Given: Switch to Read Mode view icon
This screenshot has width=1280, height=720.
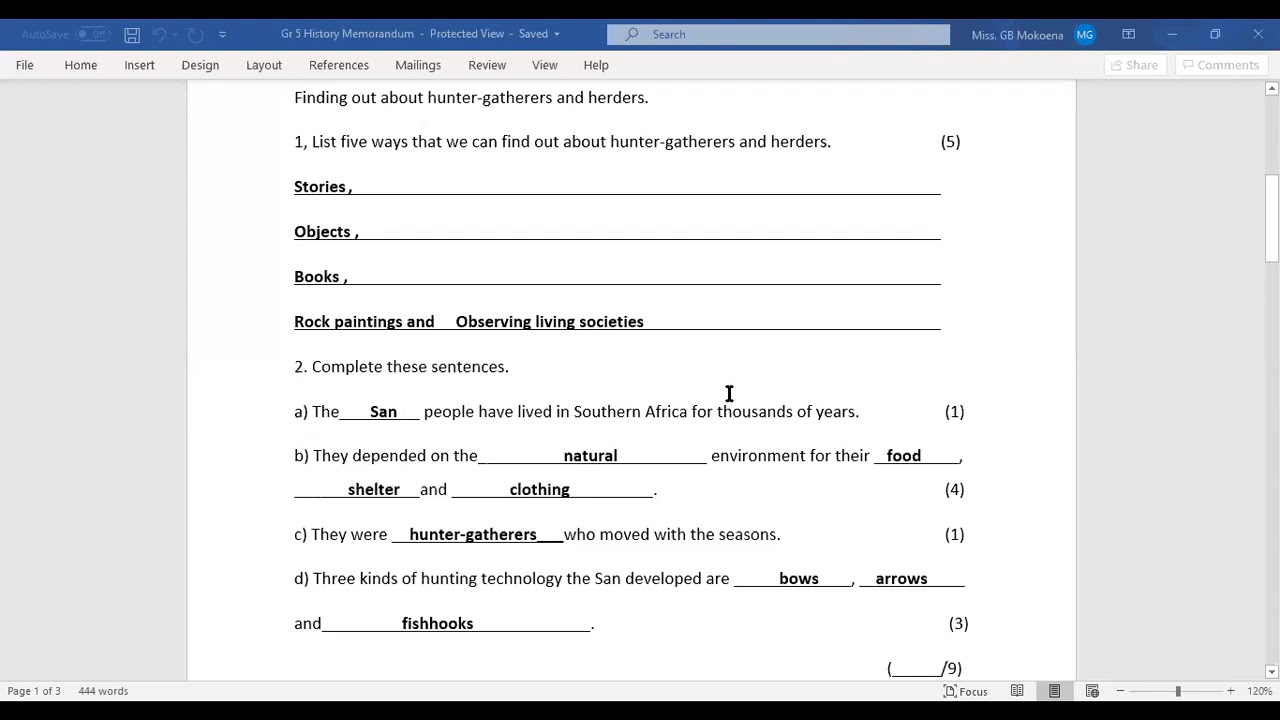Looking at the screenshot, I should [1017, 691].
